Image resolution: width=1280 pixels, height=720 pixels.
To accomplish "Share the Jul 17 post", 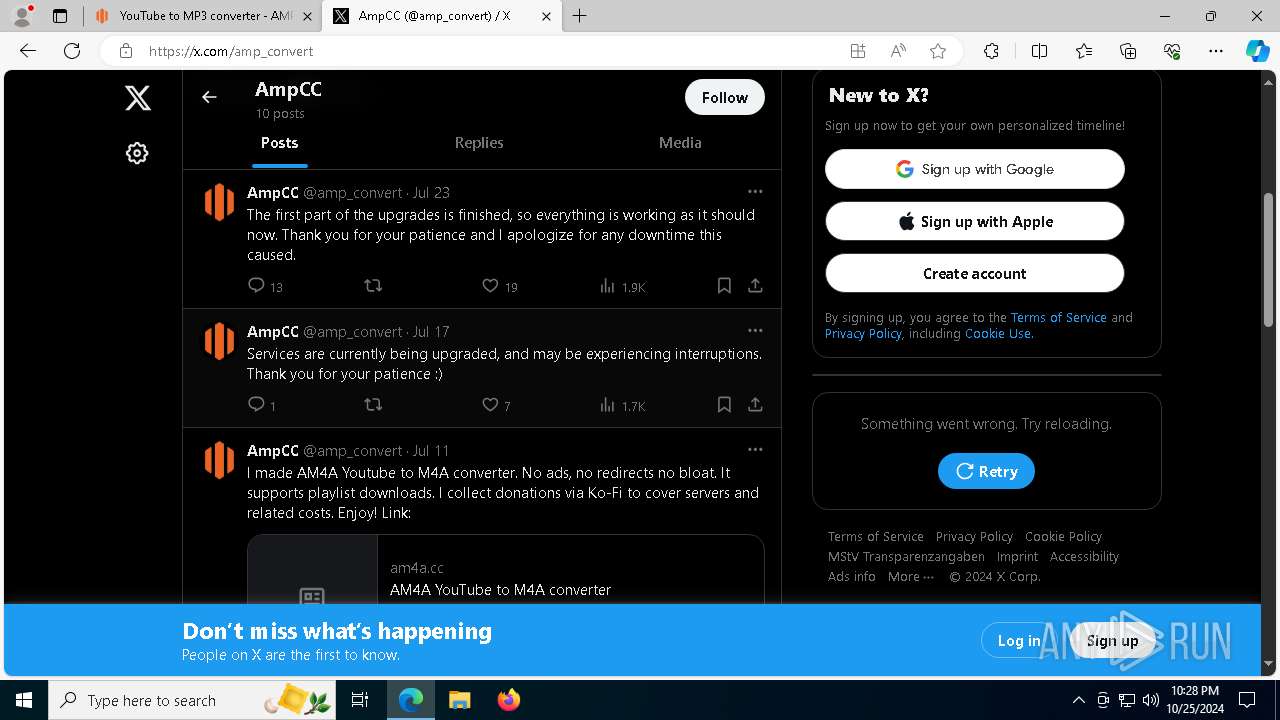I will (755, 405).
